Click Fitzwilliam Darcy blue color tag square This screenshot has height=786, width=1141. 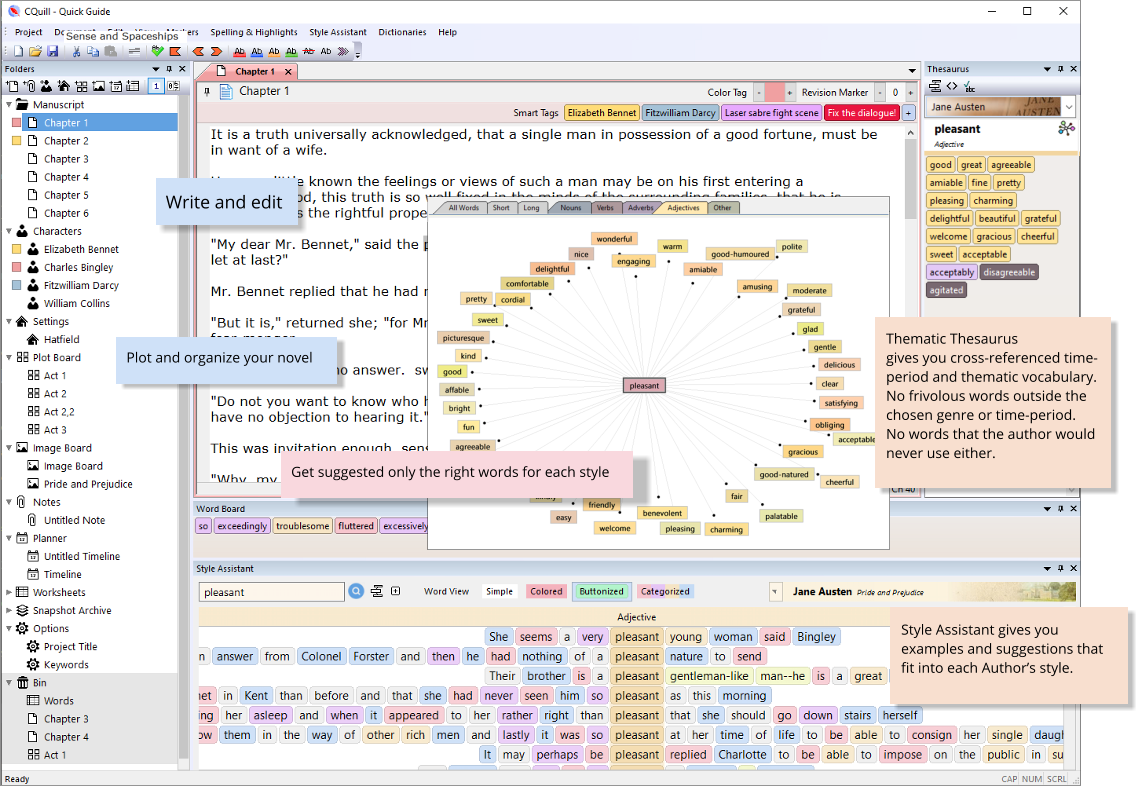17,285
